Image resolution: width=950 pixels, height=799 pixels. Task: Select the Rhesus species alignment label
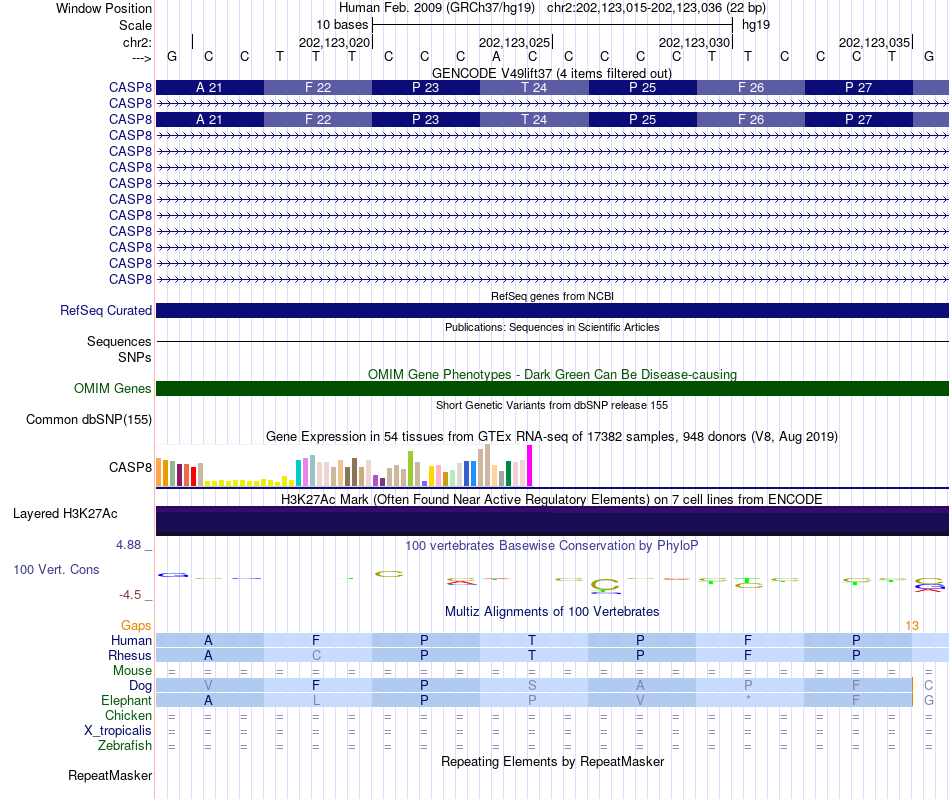[x=130, y=655]
